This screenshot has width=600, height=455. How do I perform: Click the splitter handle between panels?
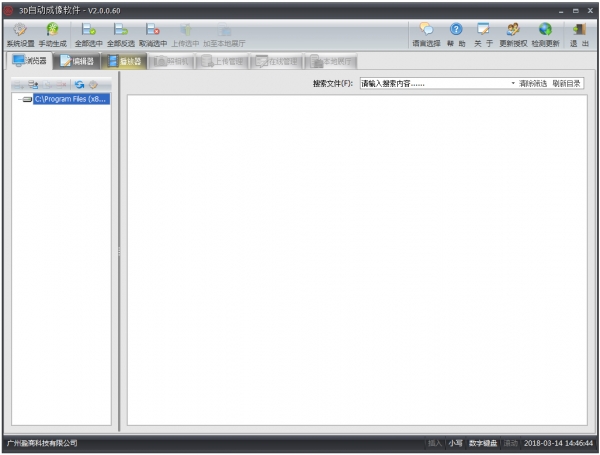click(119, 251)
